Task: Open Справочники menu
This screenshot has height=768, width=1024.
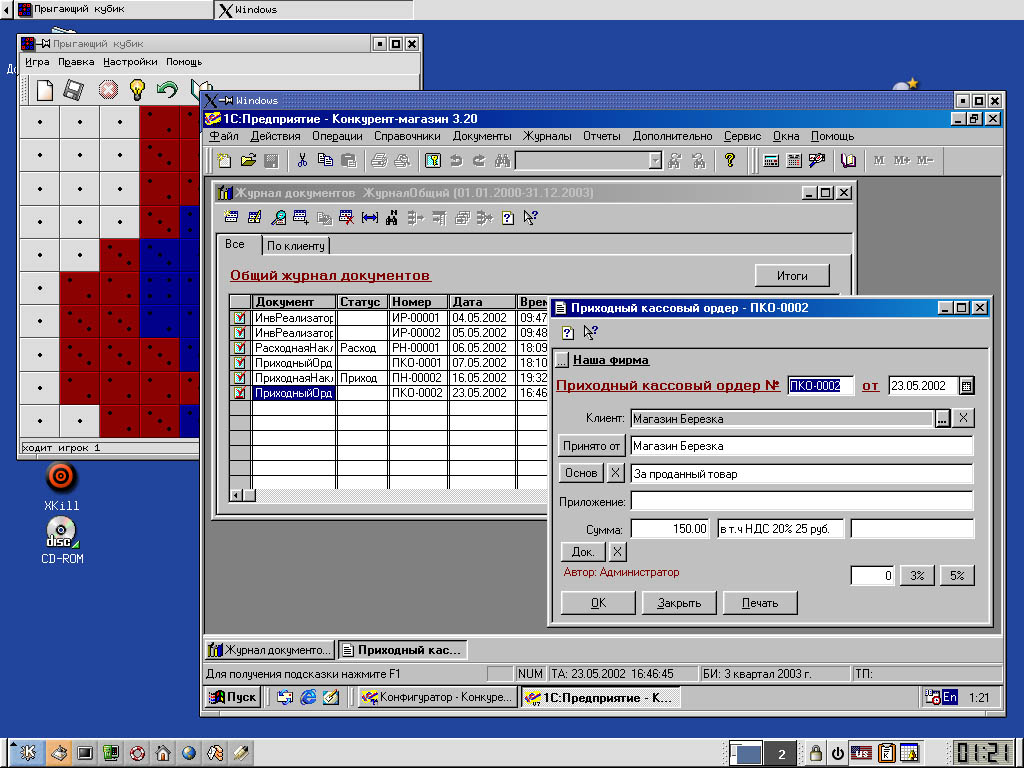Action: pos(407,136)
